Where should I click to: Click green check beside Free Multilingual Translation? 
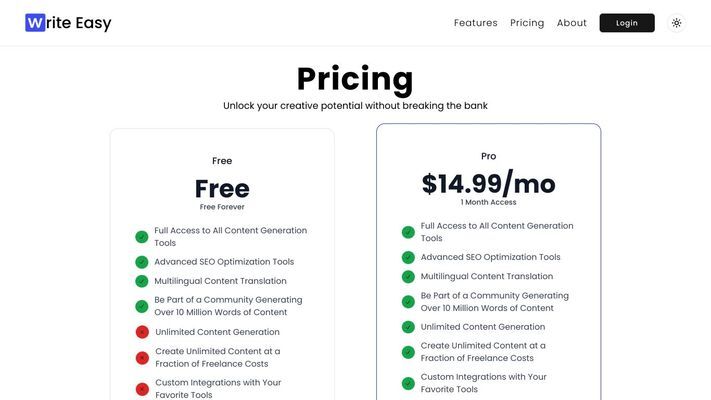tap(141, 281)
